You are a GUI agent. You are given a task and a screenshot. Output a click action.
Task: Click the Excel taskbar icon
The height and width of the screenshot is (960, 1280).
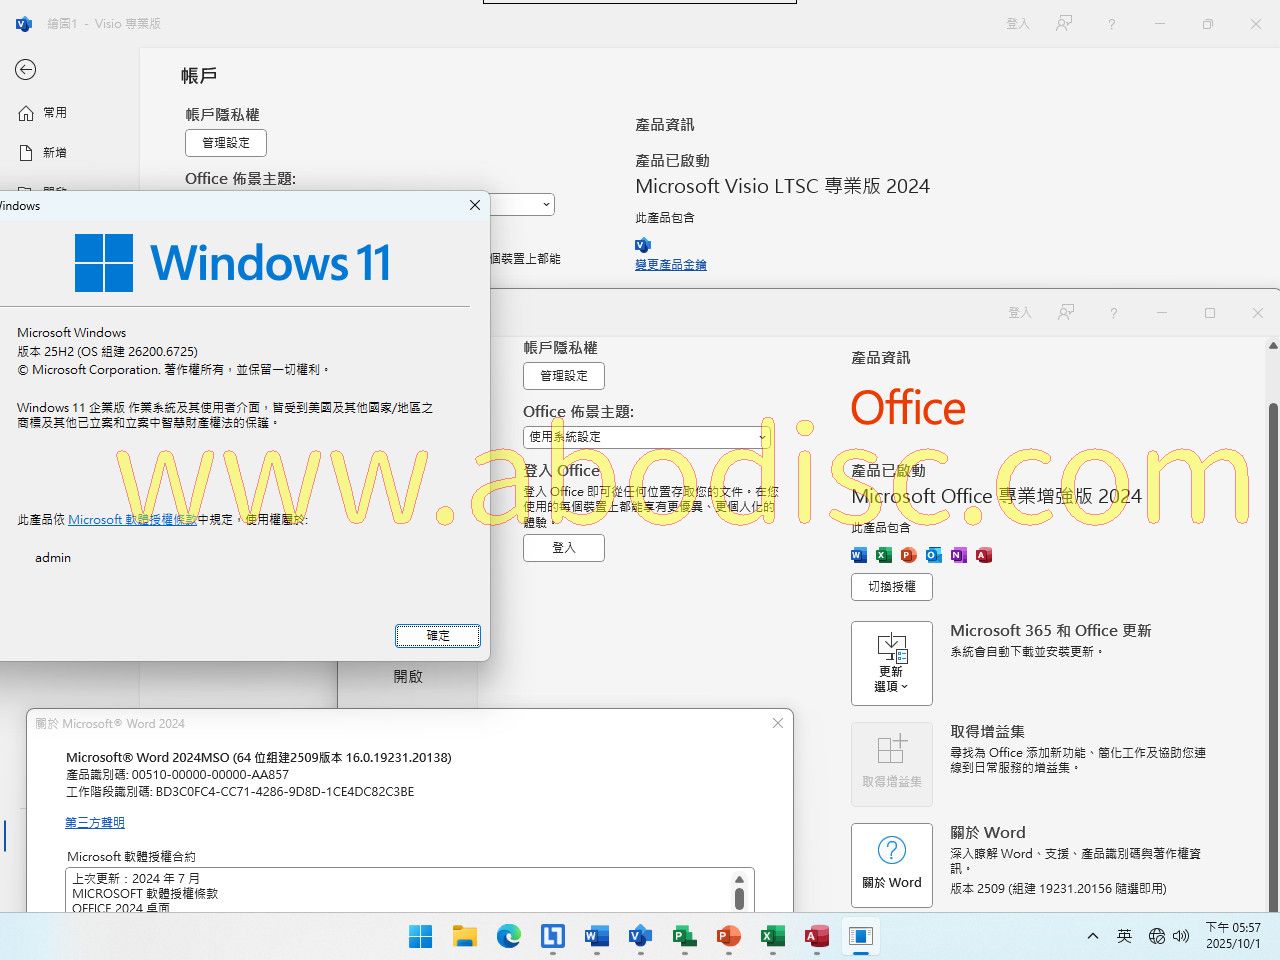[x=772, y=936]
